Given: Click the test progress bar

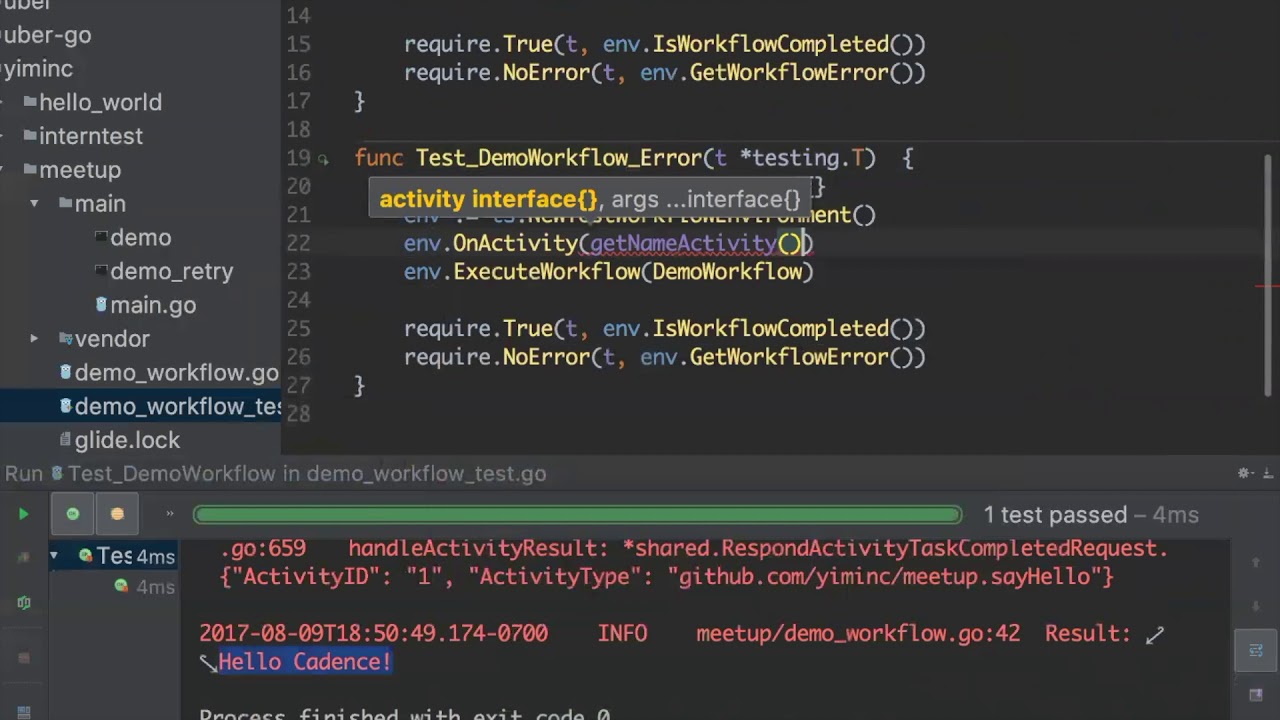Looking at the screenshot, I should [x=577, y=515].
